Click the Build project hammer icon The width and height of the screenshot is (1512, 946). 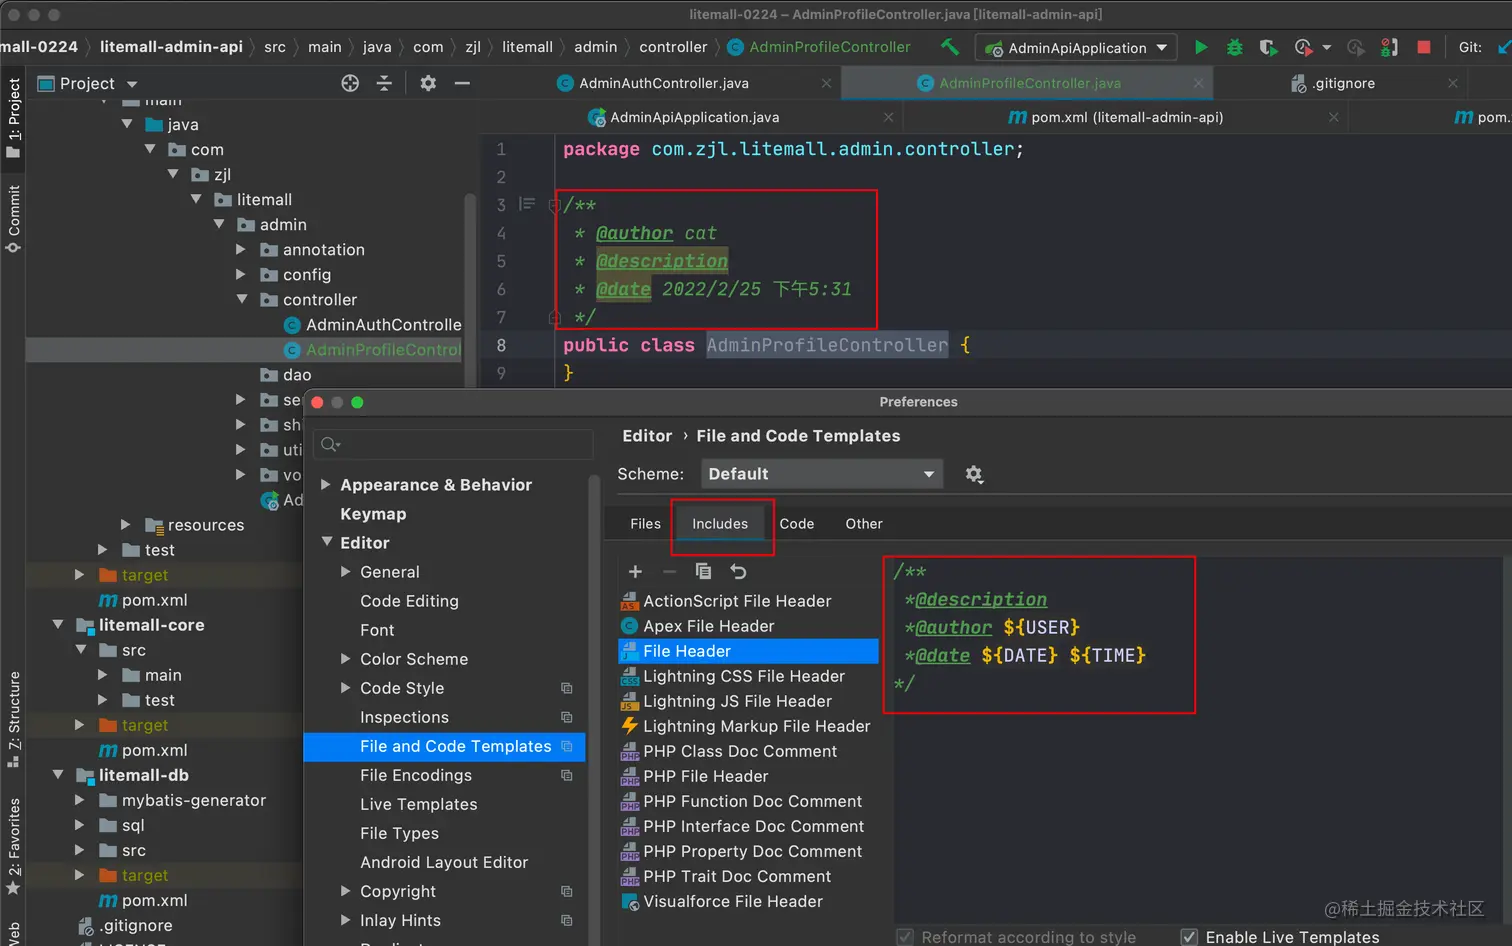[949, 47]
